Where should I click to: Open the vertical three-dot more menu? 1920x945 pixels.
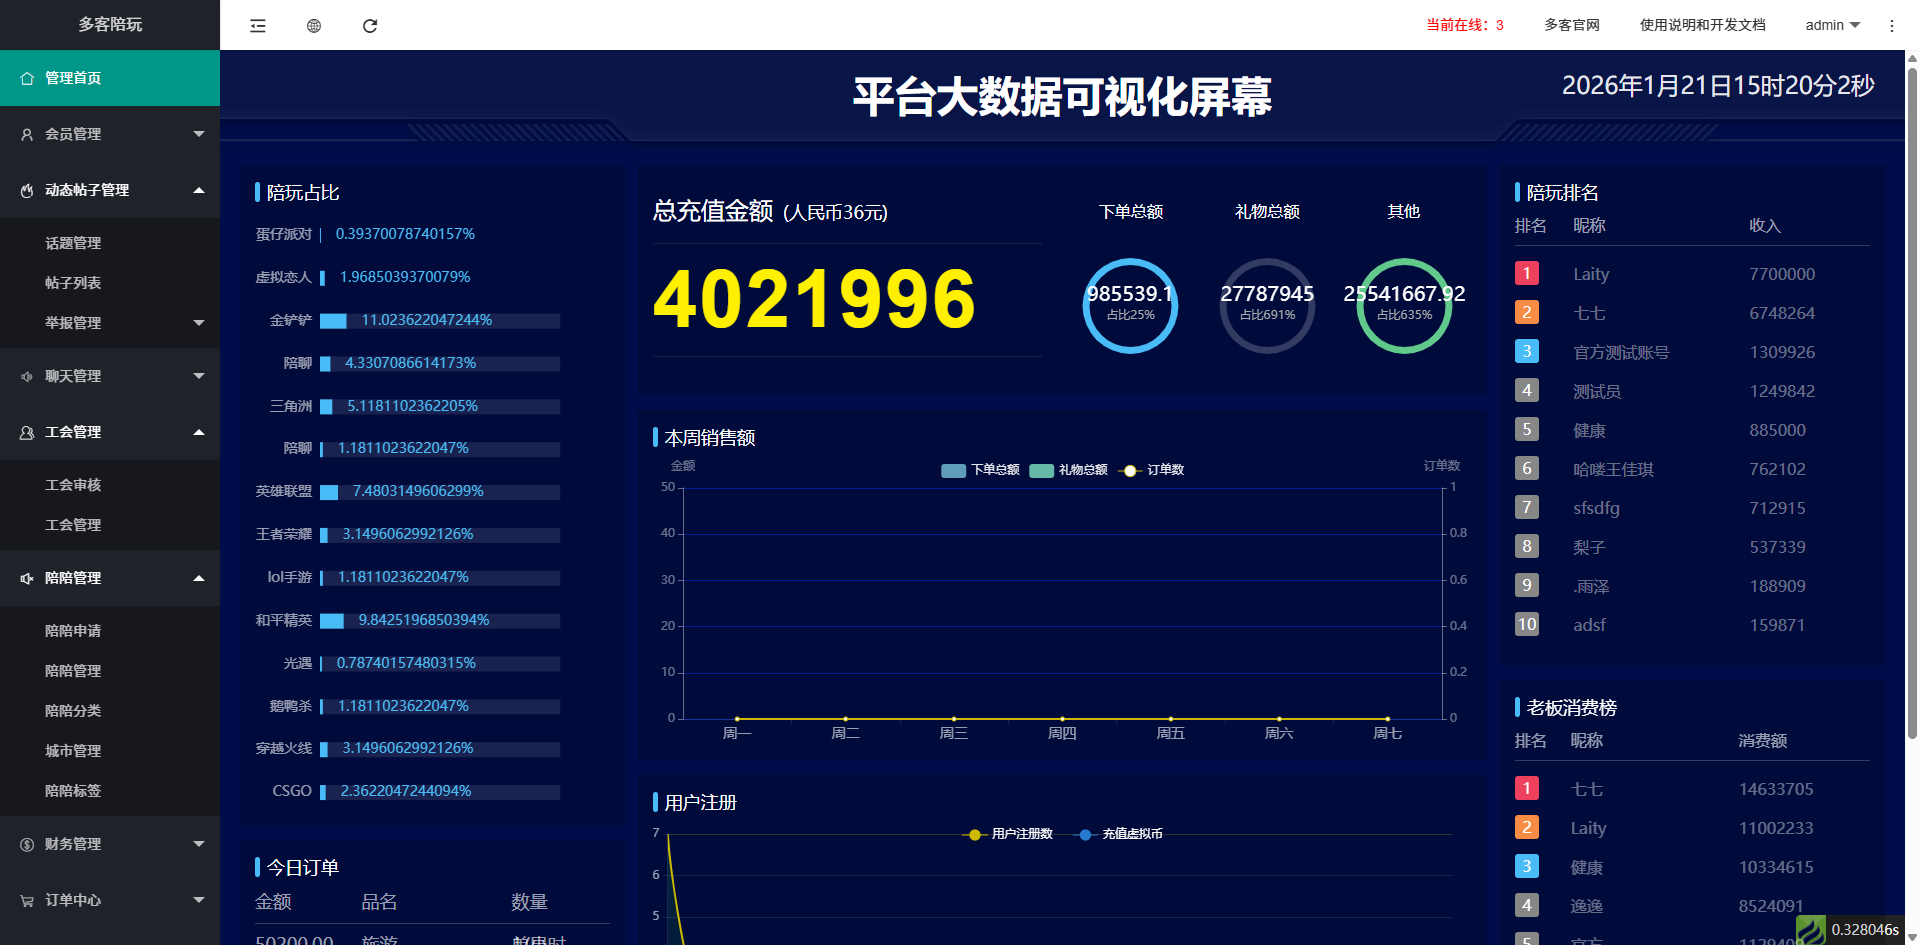click(x=1891, y=26)
